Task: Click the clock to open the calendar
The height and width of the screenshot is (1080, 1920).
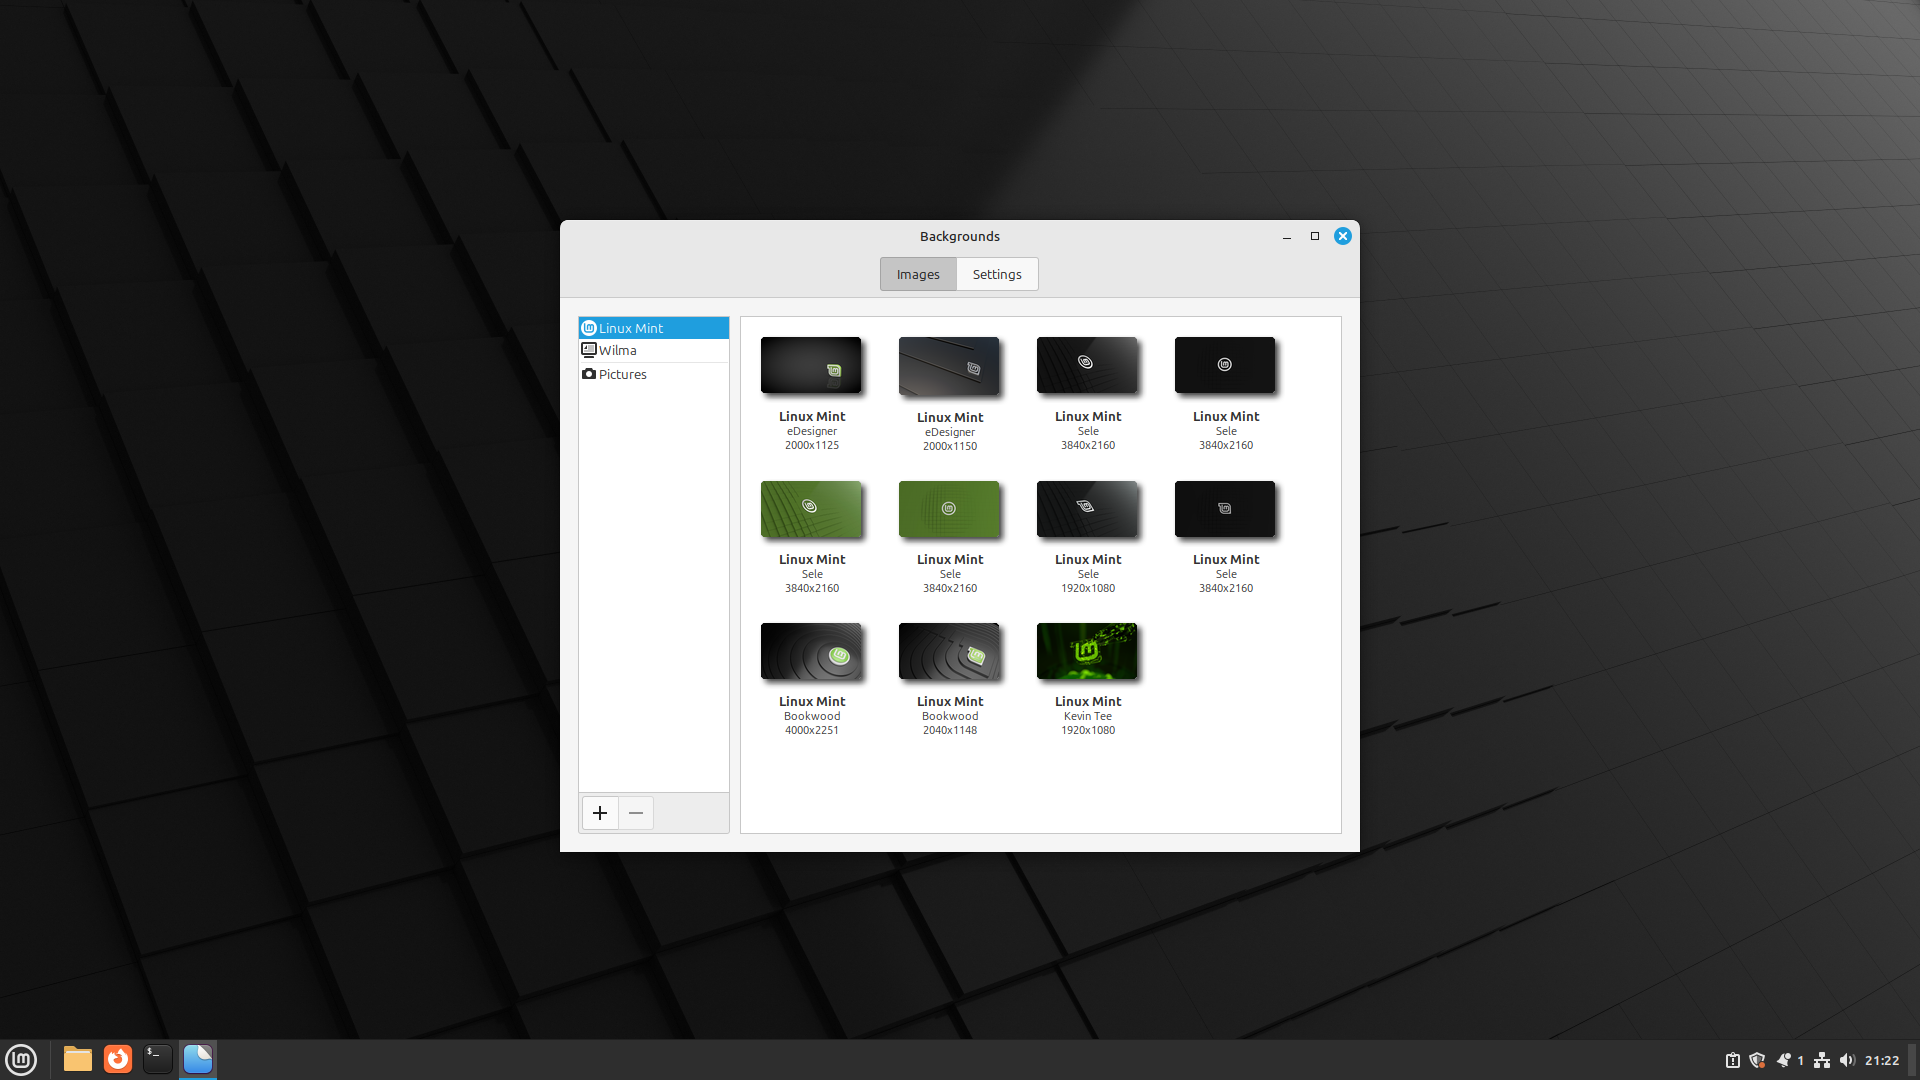Action: click(x=1883, y=1060)
